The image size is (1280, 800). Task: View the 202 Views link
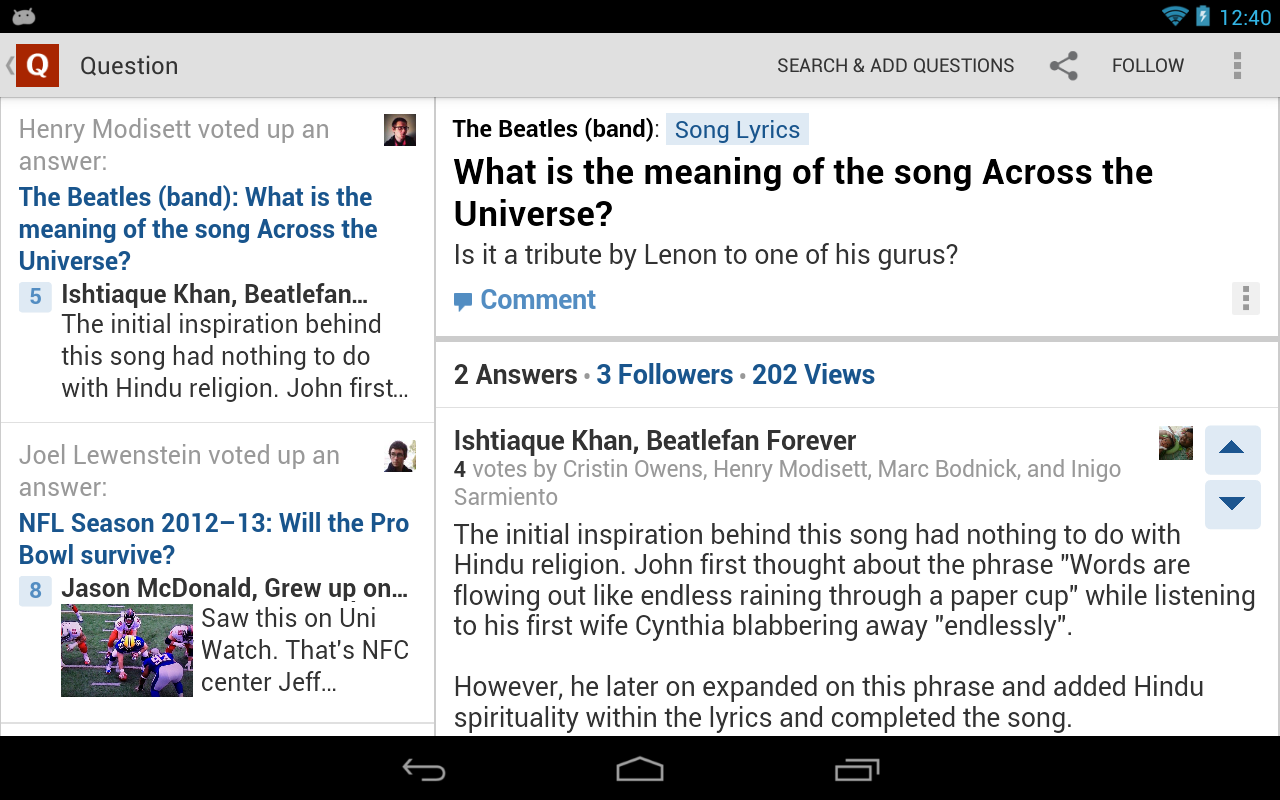tap(813, 374)
